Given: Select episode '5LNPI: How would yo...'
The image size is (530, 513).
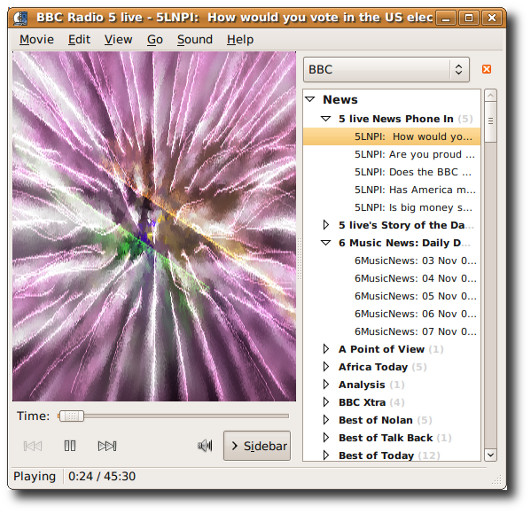Looking at the screenshot, I should (x=391, y=137).
